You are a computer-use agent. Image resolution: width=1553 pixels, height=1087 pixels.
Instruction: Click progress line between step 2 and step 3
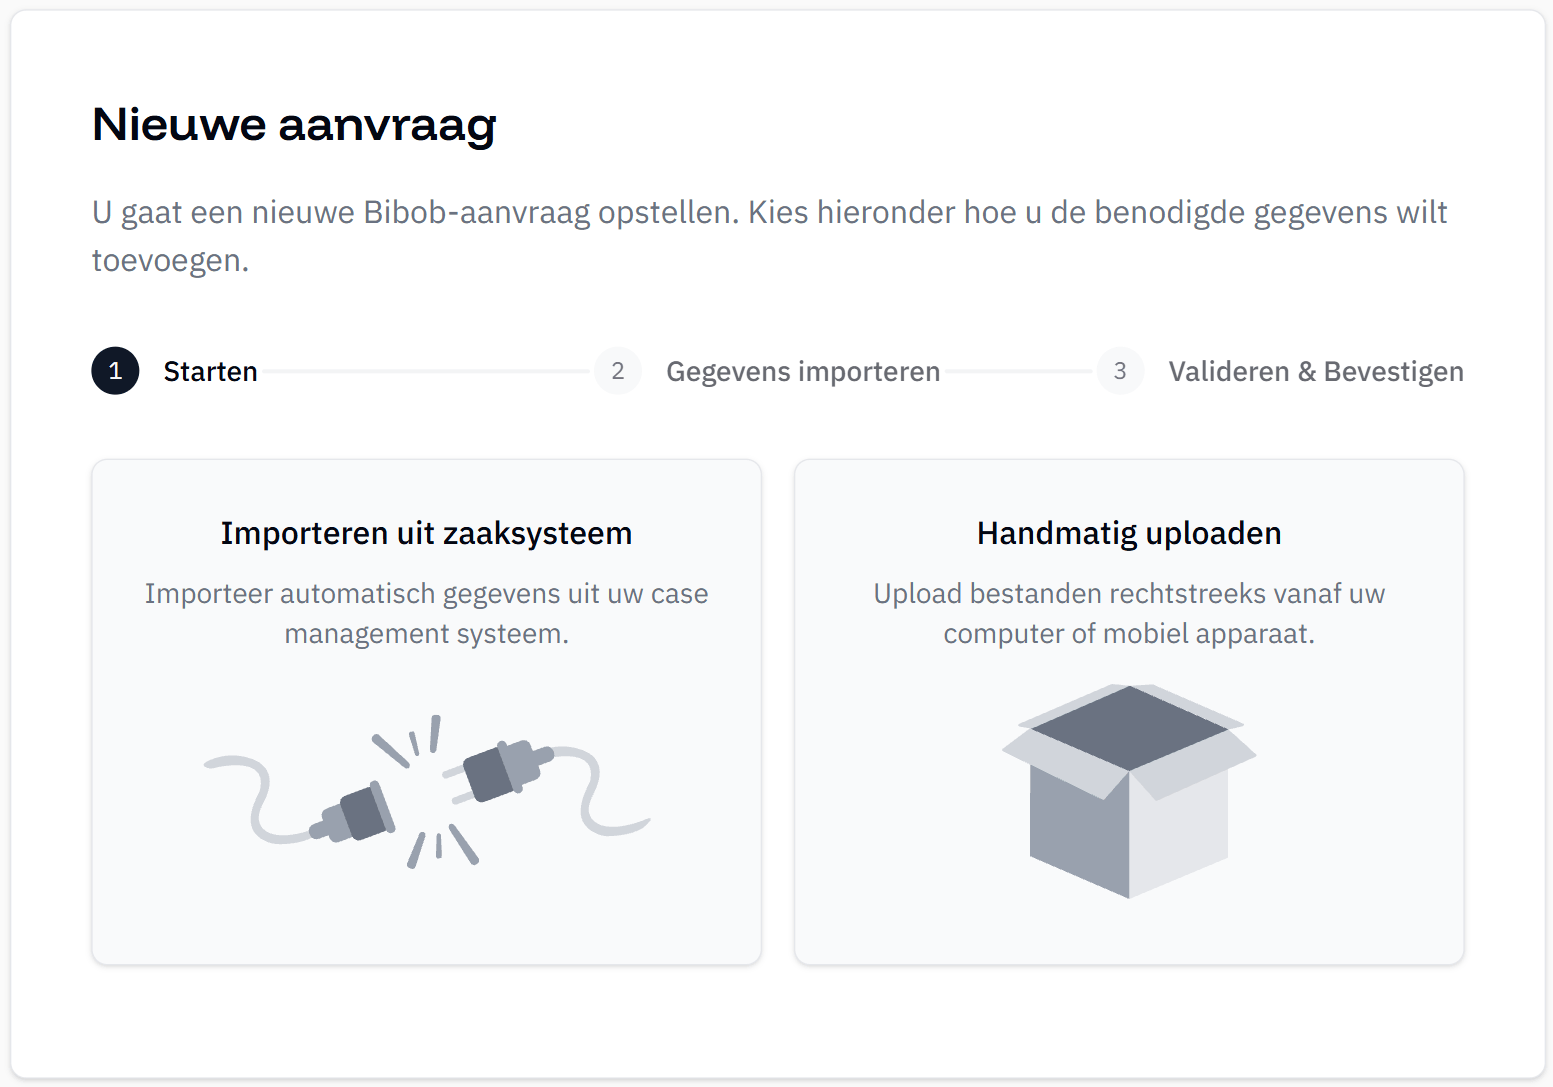[x=1017, y=371]
